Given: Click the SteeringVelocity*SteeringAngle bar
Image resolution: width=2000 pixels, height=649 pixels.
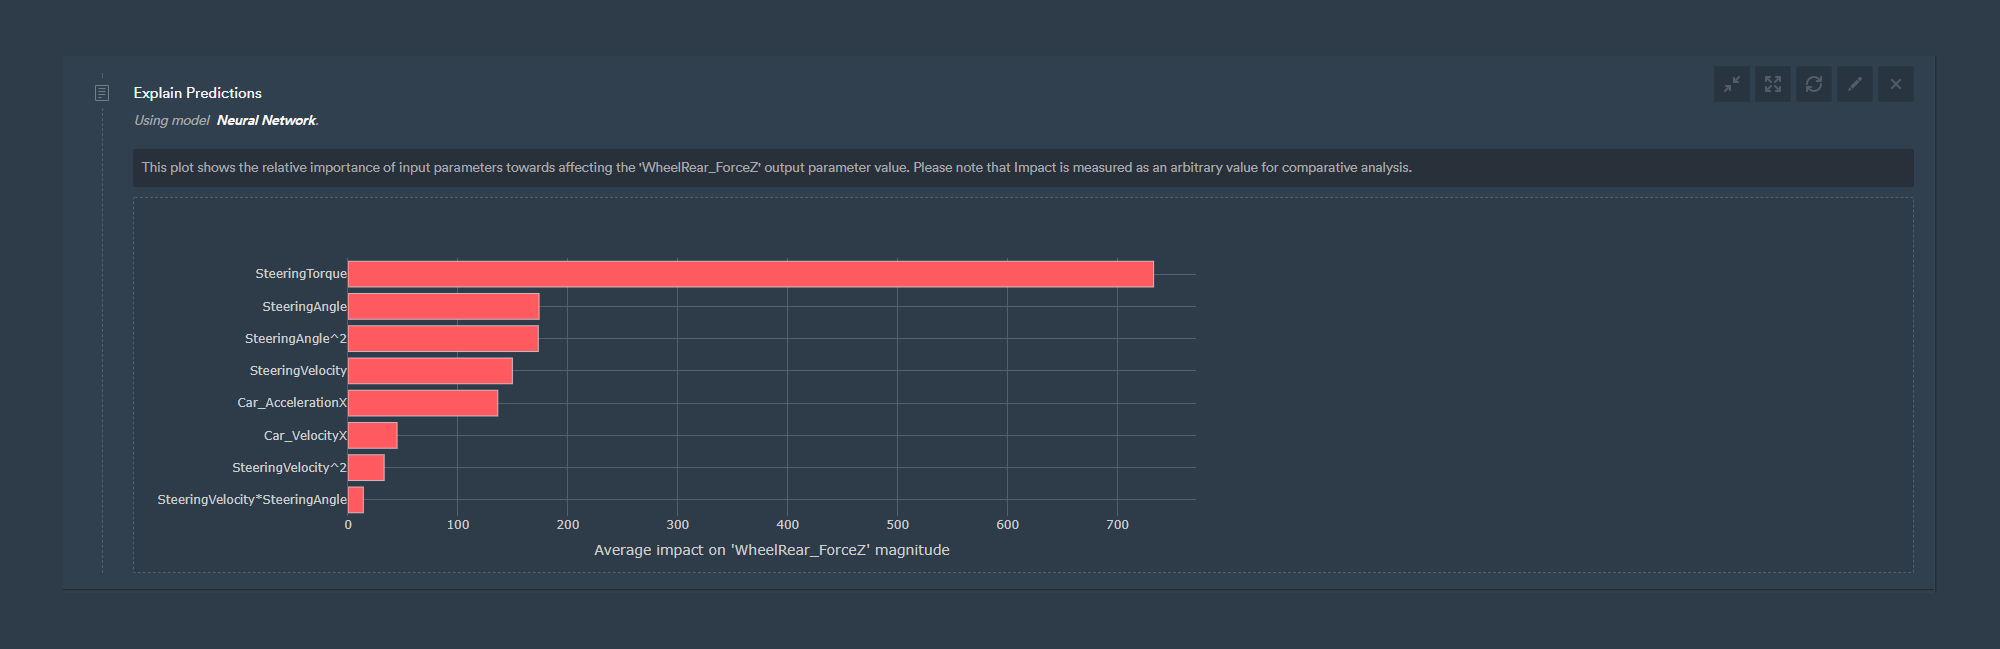Looking at the screenshot, I should [x=356, y=500].
